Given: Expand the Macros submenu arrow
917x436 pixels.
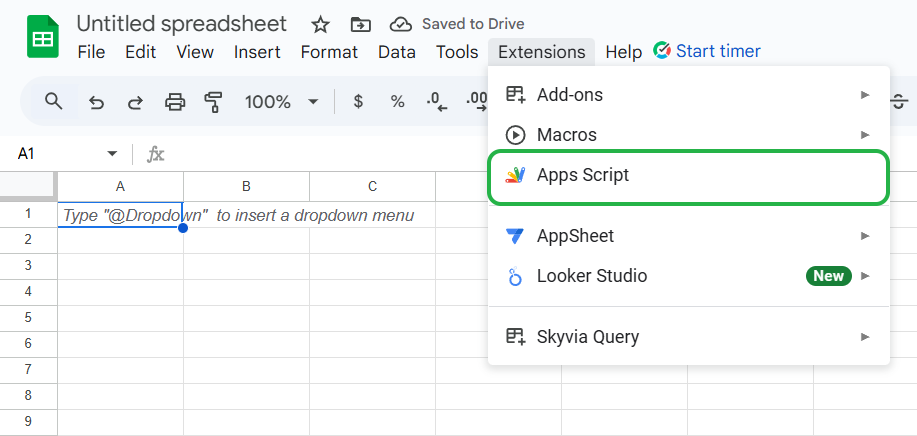Looking at the screenshot, I should coord(865,135).
